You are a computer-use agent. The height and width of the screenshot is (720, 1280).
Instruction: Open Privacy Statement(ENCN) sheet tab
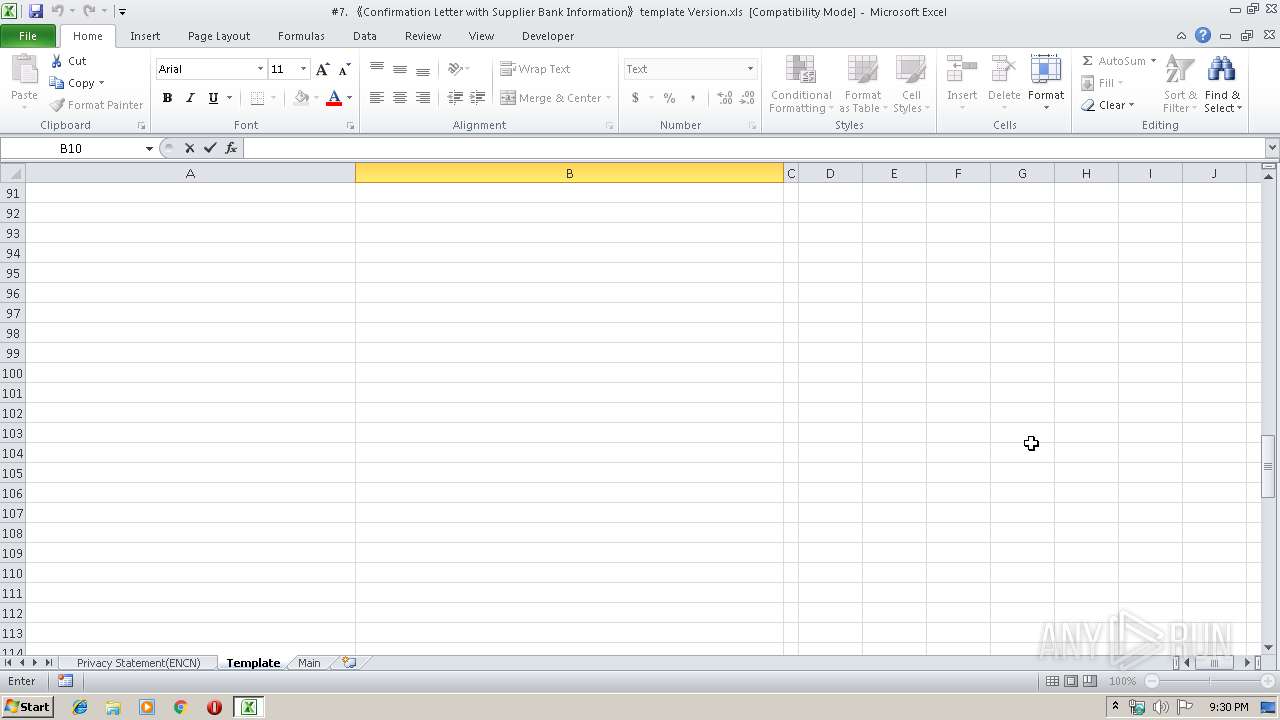coord(138,663)
